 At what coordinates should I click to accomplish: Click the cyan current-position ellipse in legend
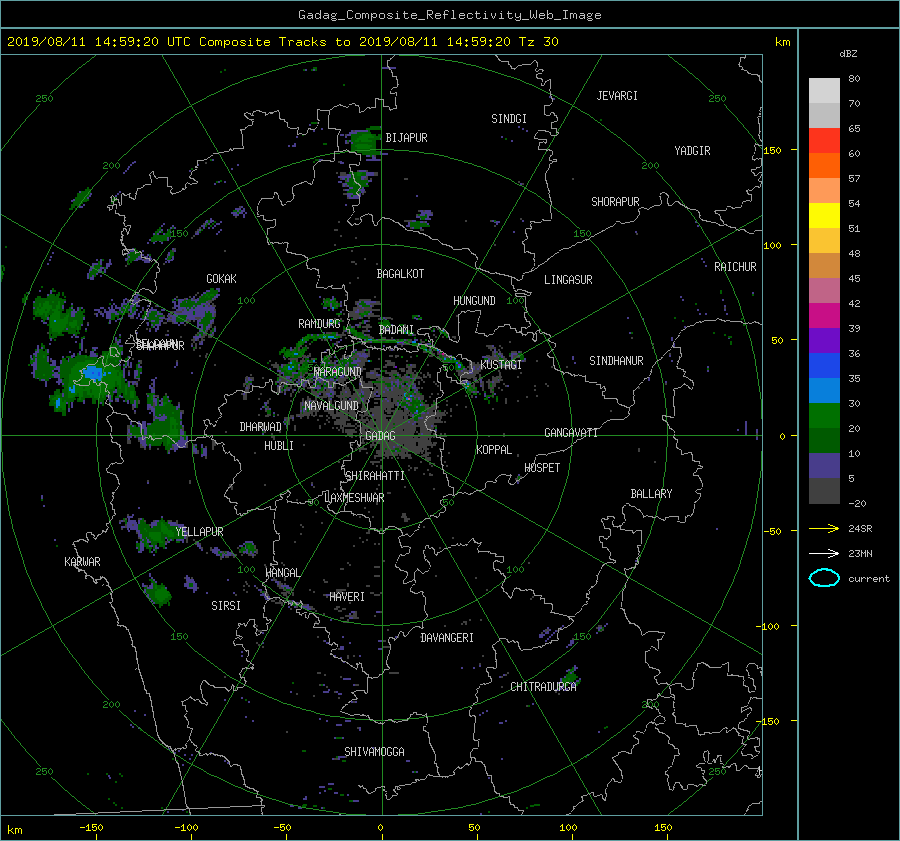[824, 578]
